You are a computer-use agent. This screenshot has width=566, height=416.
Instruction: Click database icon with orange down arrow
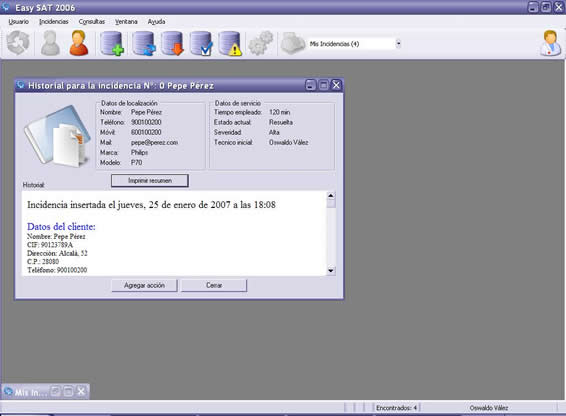(x=172, y=43)
